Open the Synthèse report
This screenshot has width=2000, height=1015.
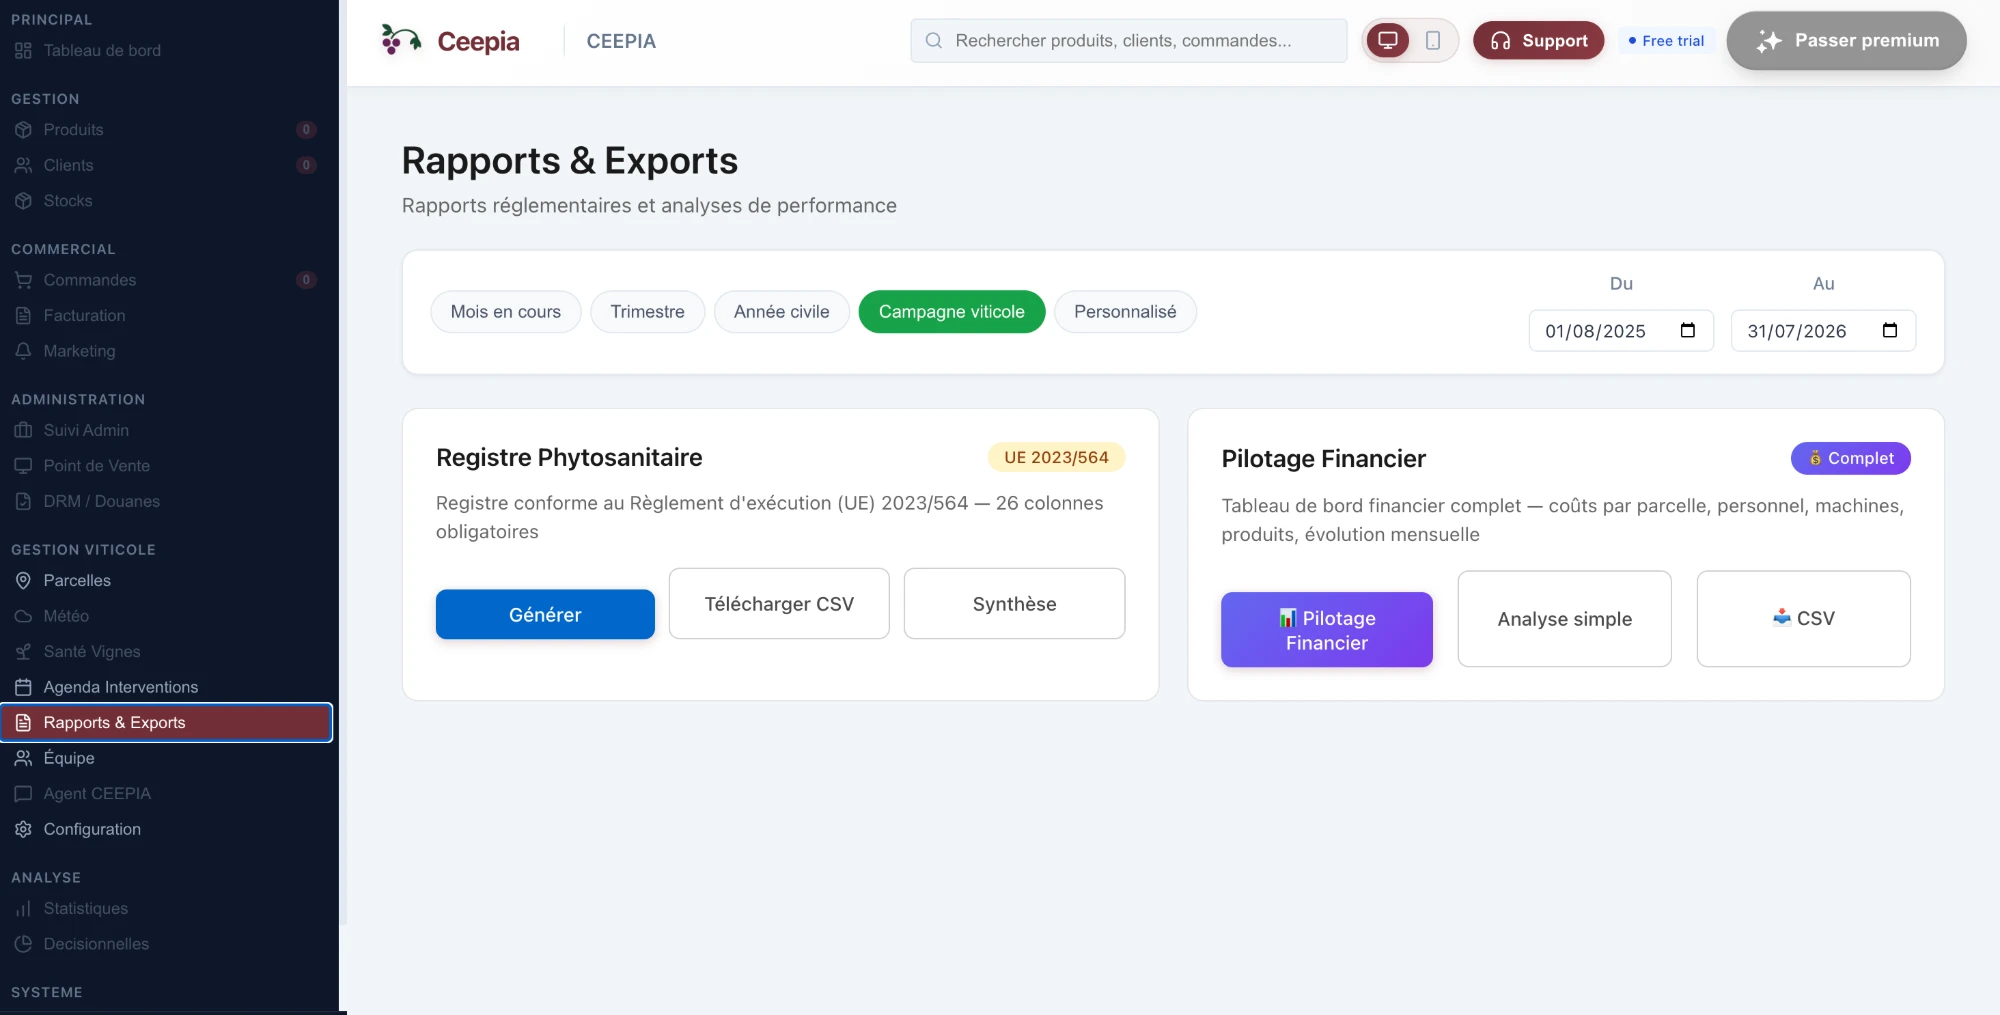click(1014, 604)
